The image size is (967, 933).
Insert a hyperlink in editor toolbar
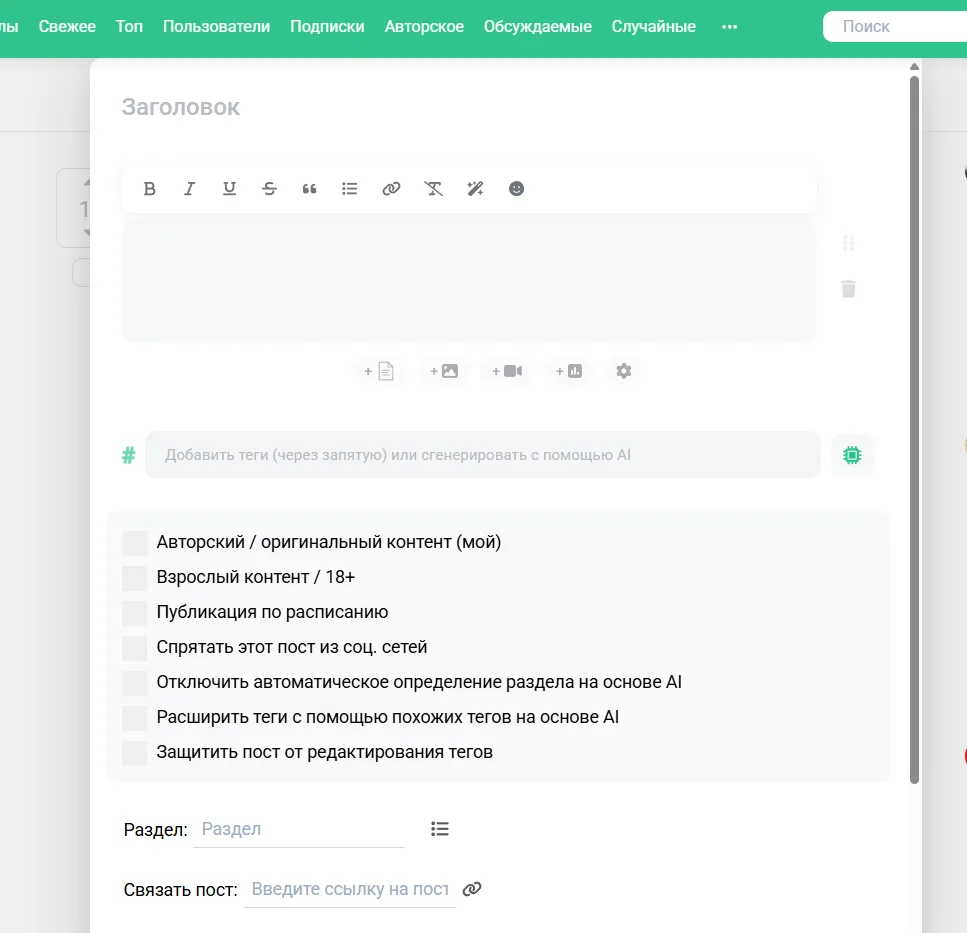[391, 189]
